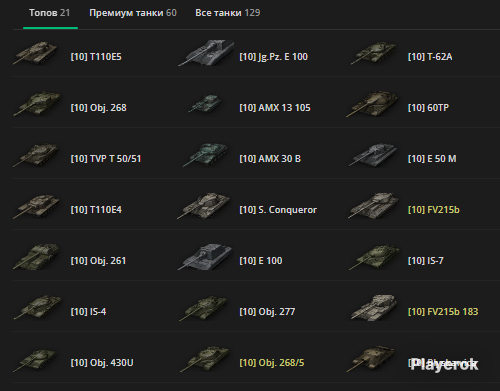Open the [10] TVP T 50/51 entry
Screen dimensions: 500x391
coord(106,159)
